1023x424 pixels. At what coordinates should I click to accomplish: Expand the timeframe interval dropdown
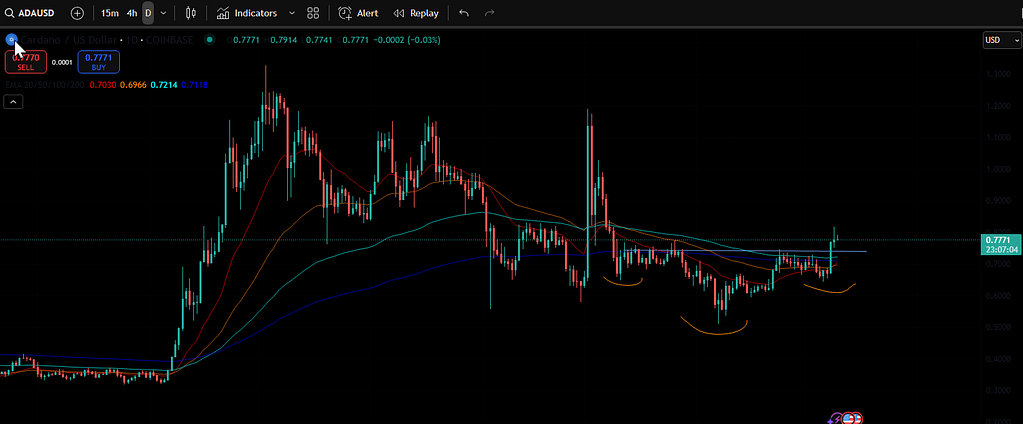pyautogui.click(x=163, y=13)
